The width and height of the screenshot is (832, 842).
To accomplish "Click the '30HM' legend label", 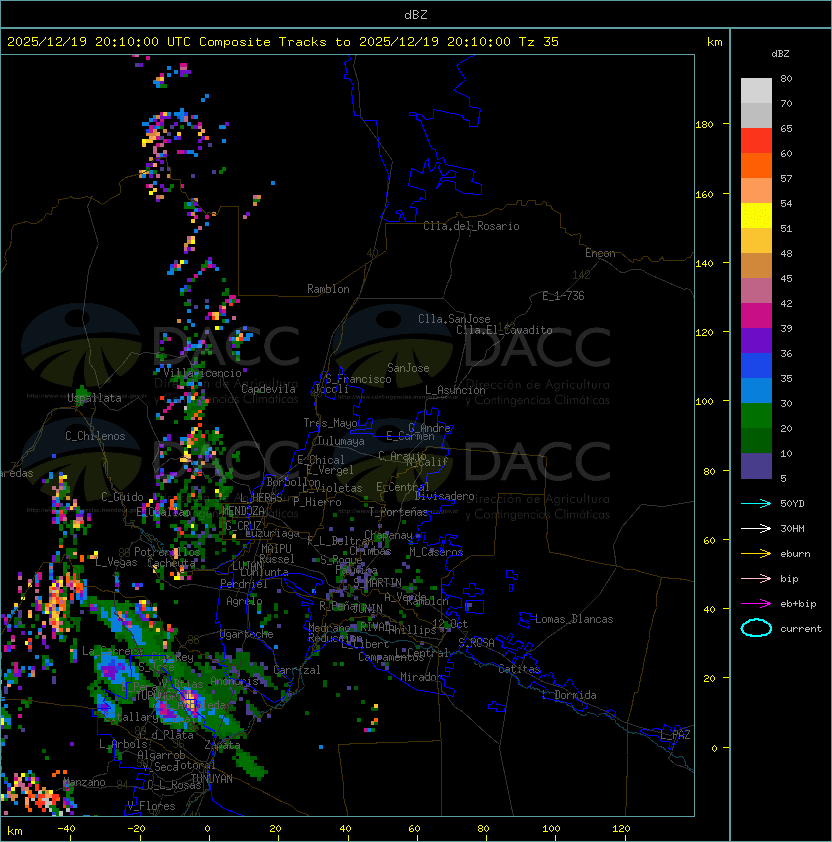I will click(x=792, y=528).
